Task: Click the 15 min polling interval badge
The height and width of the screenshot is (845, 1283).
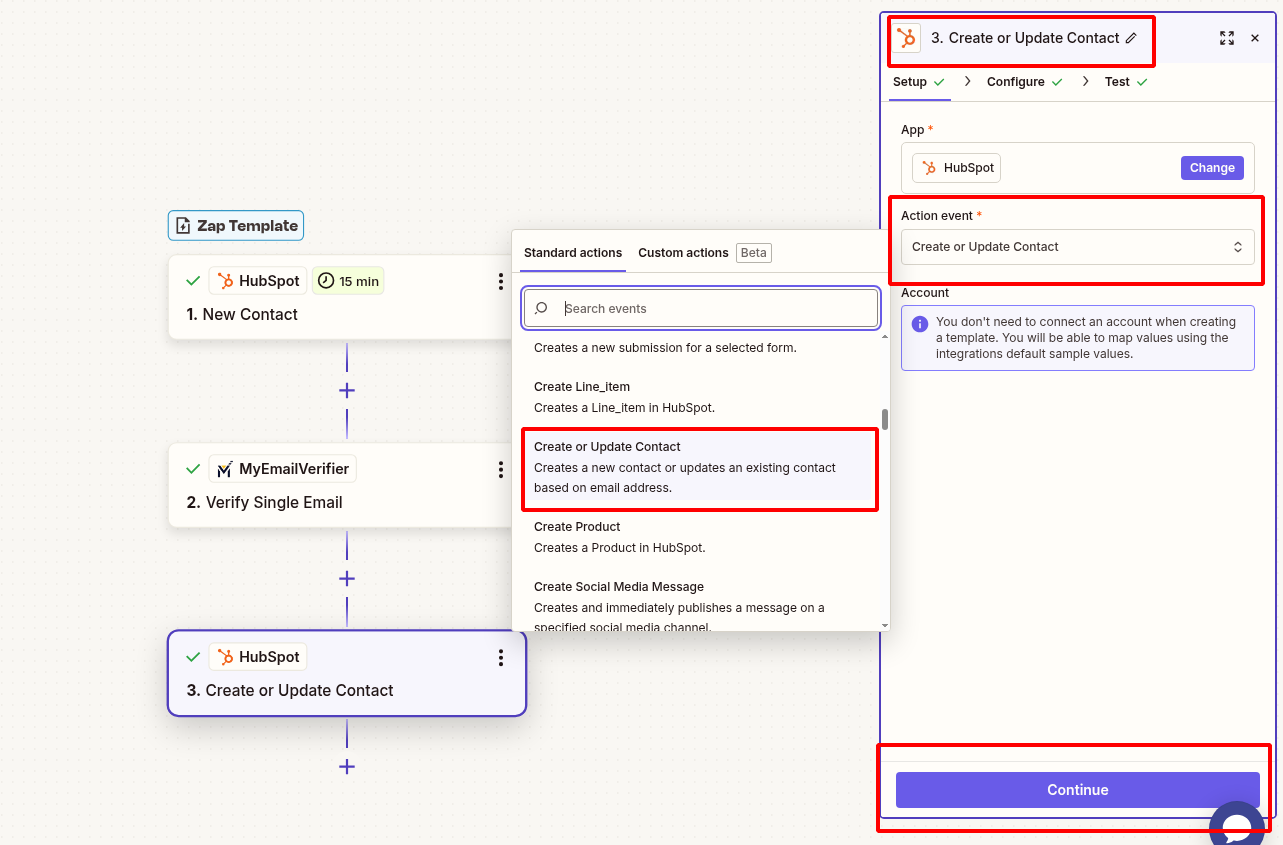Action: [348, 281]
